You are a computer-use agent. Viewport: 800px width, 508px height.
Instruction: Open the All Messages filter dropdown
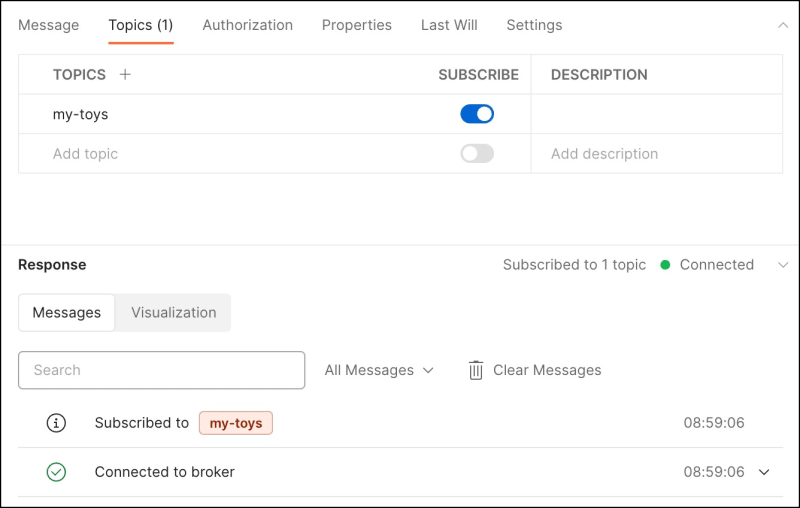point(379,370)
